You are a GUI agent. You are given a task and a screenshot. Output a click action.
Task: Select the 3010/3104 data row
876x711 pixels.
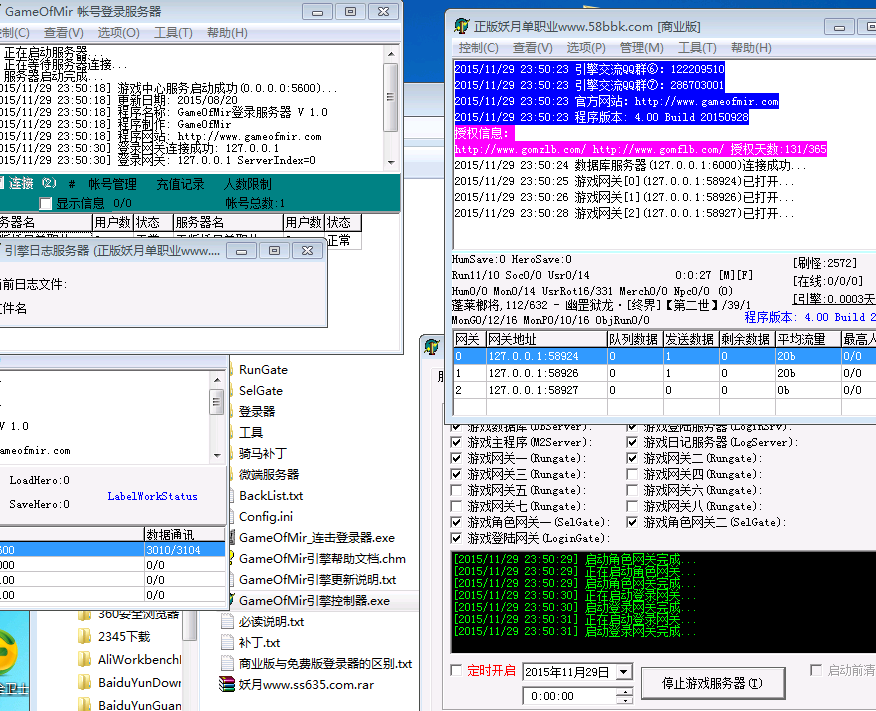[x=112, y=550]
